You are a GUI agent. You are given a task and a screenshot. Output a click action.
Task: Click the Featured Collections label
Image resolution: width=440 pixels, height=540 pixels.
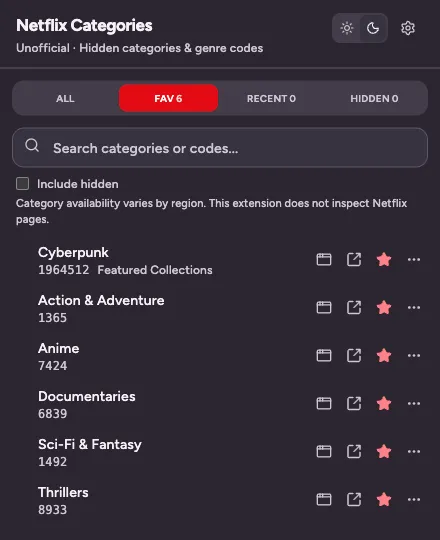[x=155, y=270]
